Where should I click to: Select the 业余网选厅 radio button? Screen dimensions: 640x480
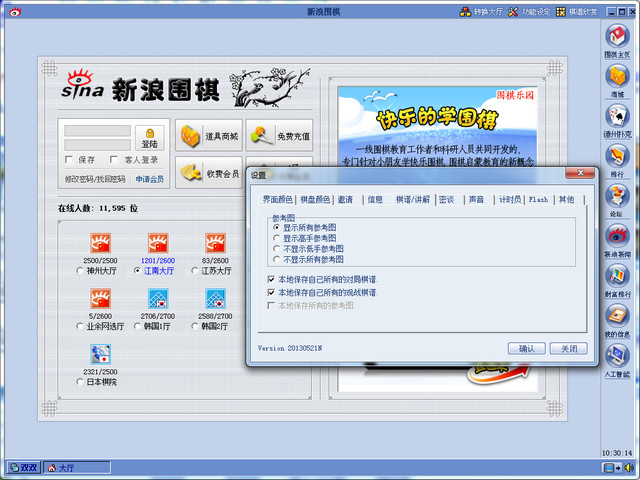(x=80, y=326)
